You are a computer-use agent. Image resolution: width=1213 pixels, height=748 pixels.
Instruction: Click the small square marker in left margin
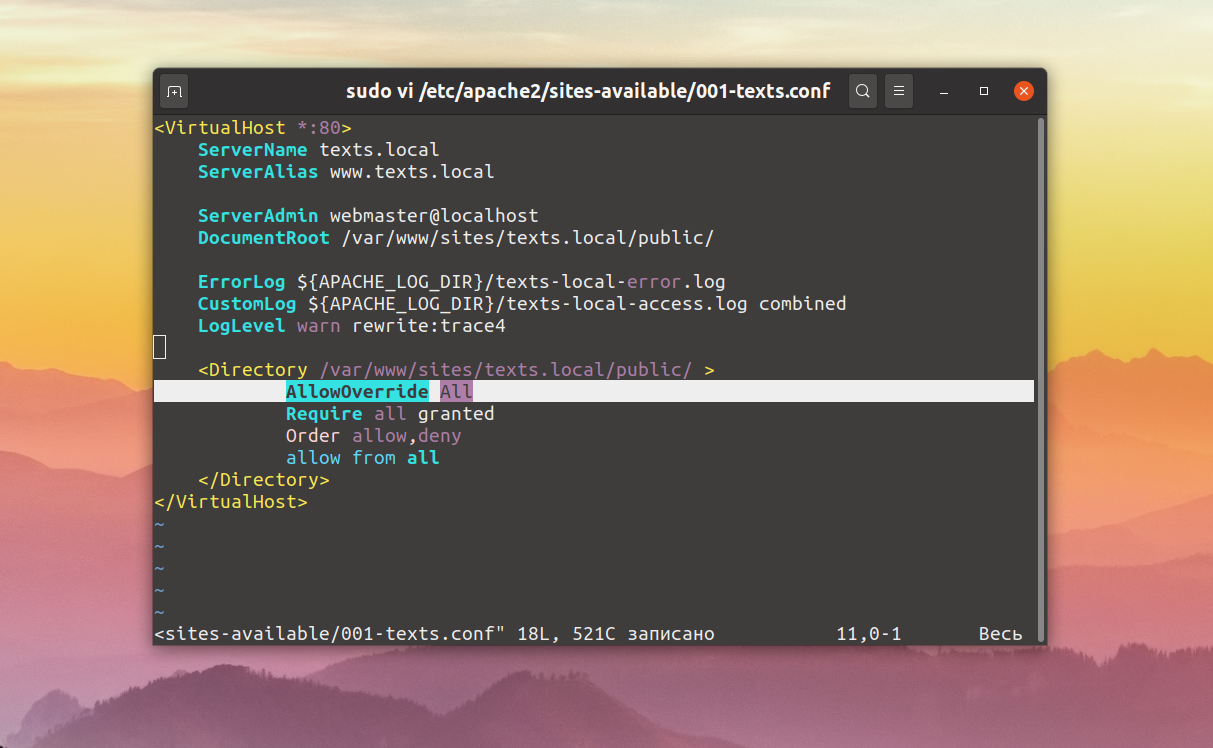159,346
